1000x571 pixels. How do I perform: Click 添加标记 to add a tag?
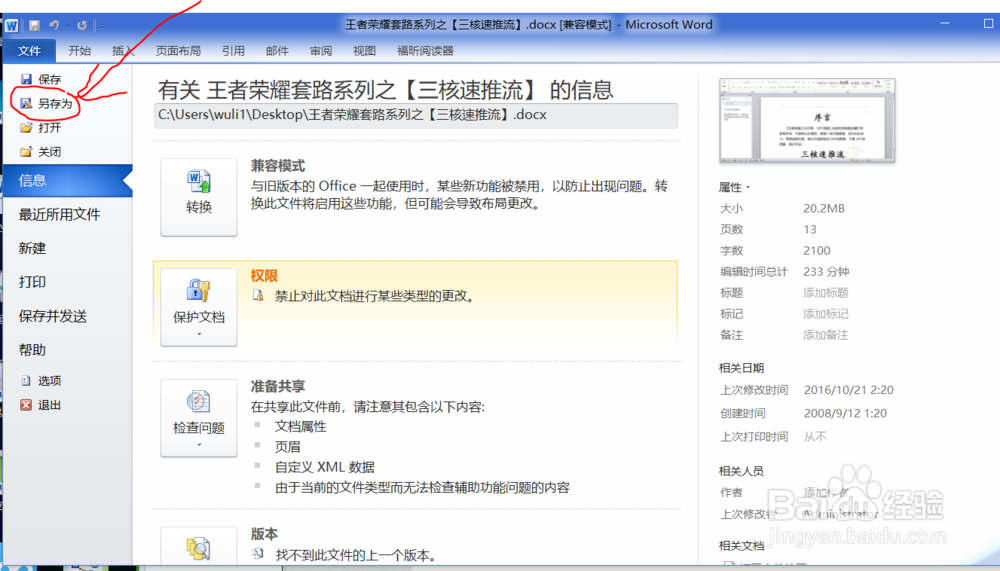click(x=826, y=314)
